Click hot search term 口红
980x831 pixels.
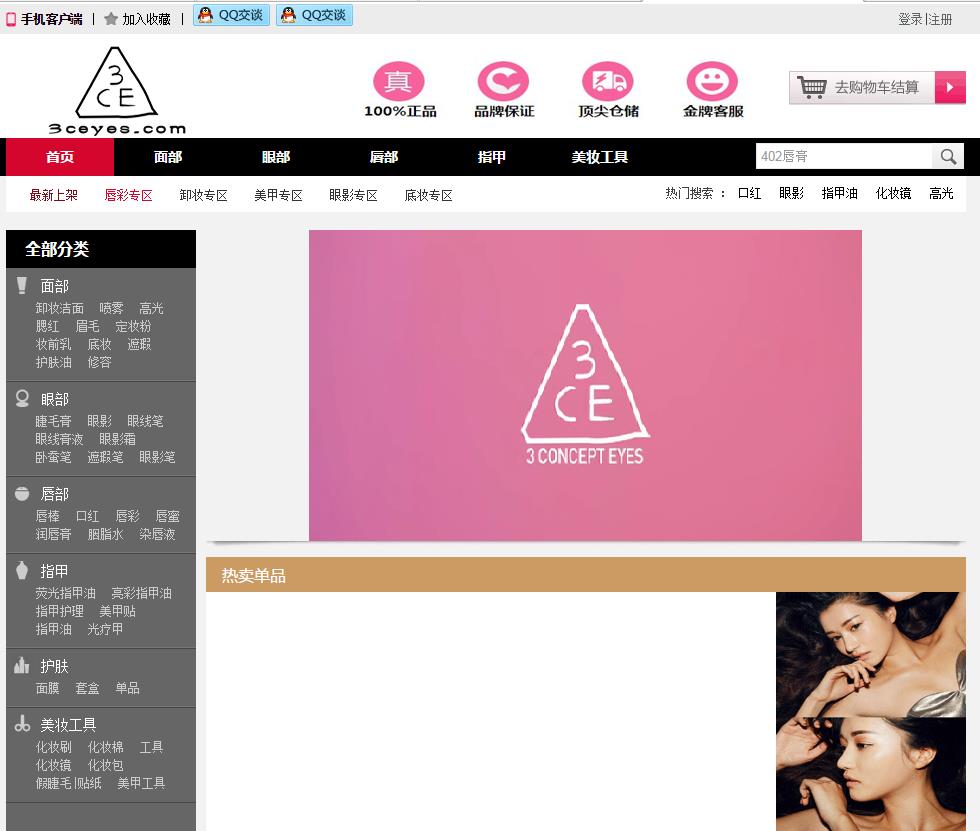(x=749, y=193)
